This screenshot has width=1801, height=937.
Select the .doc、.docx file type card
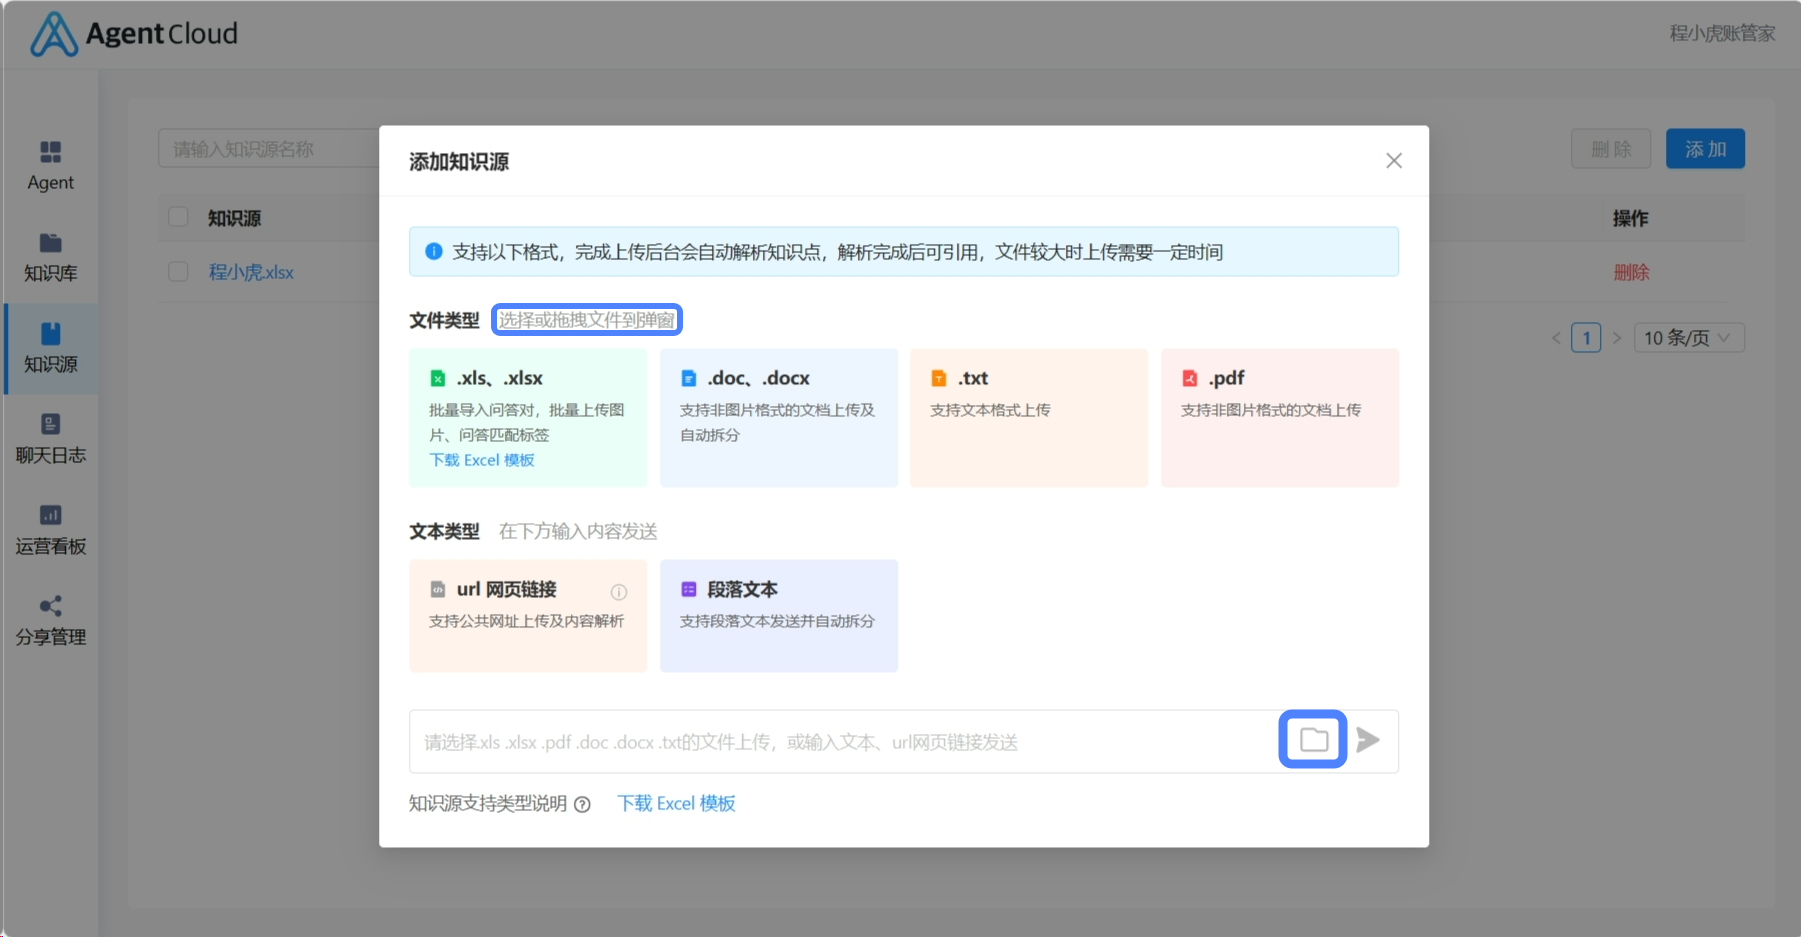[779, 418]
